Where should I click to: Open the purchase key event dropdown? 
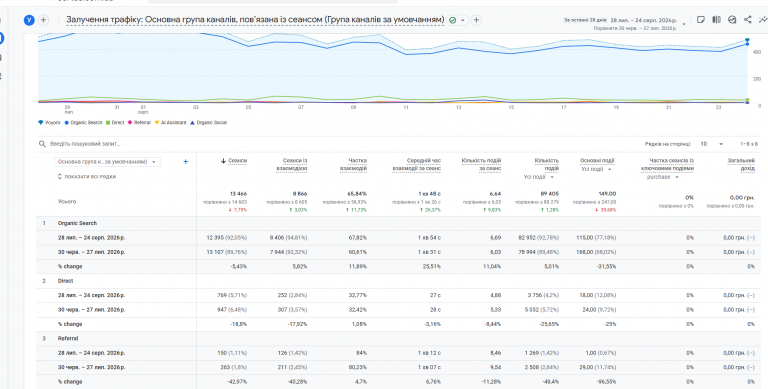[663, 177]
